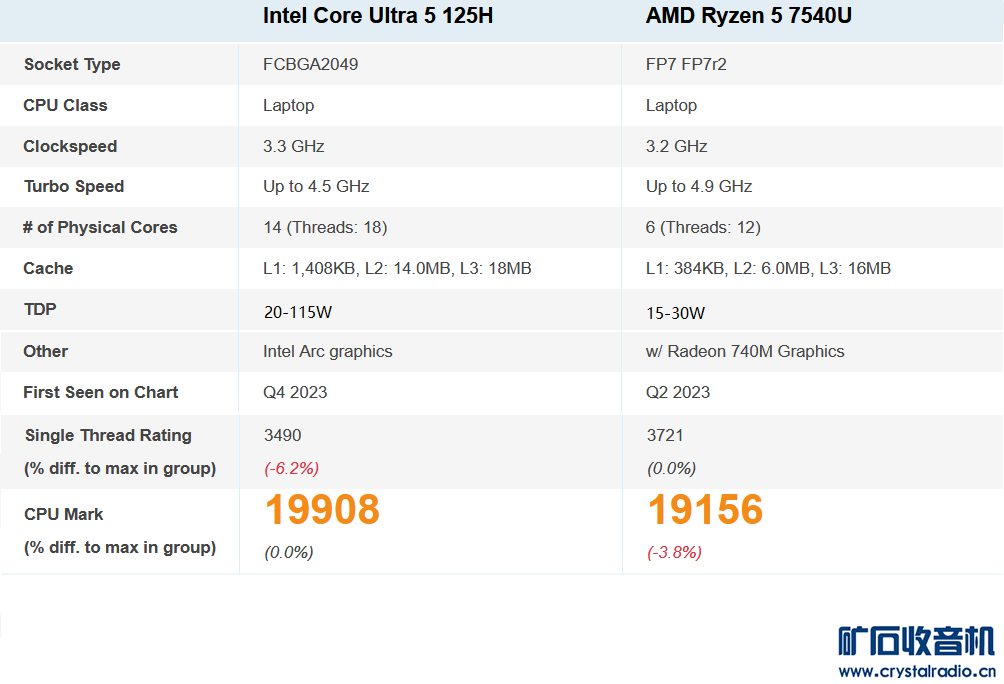
Task: Select the AMD CPU Mark score 19156
Action: click(705, 510)
